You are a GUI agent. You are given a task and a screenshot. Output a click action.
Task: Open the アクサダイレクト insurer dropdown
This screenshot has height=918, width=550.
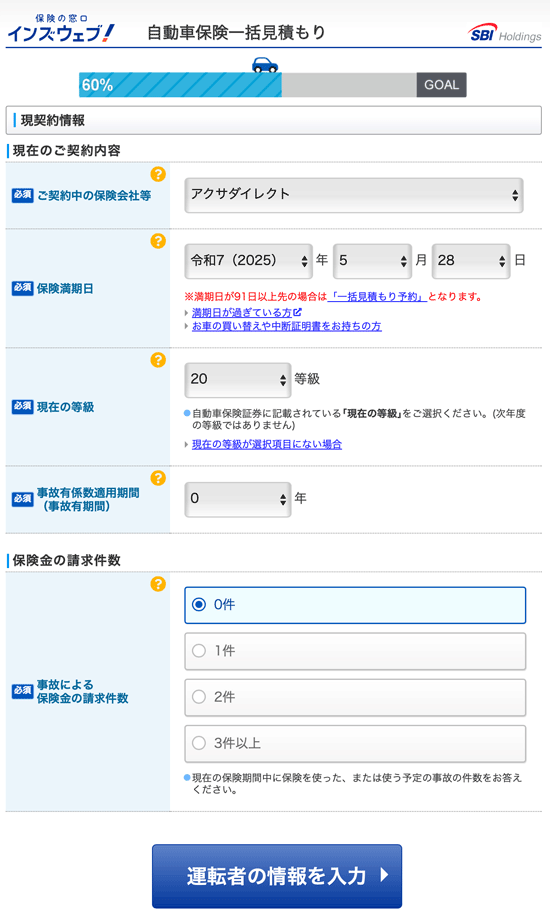tap(354, 195)
